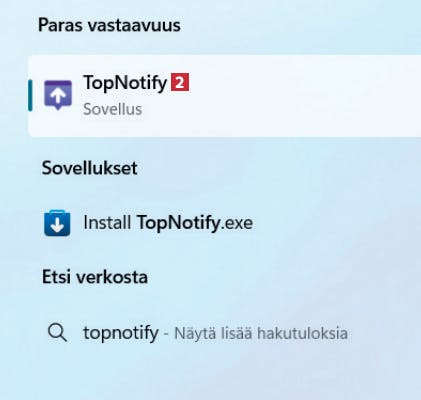Image resolution: width=421 pixels, height=400 pixels.
Task: Click the Paras vastaavuus heading
Action: point(109,25)
